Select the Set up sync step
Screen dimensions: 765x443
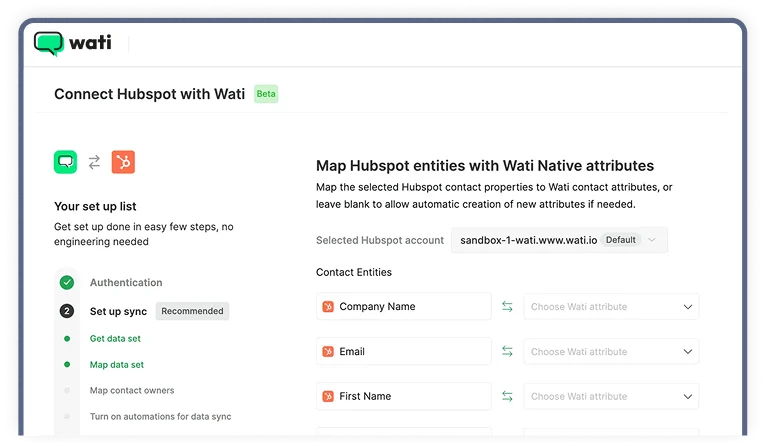point(118,311)
